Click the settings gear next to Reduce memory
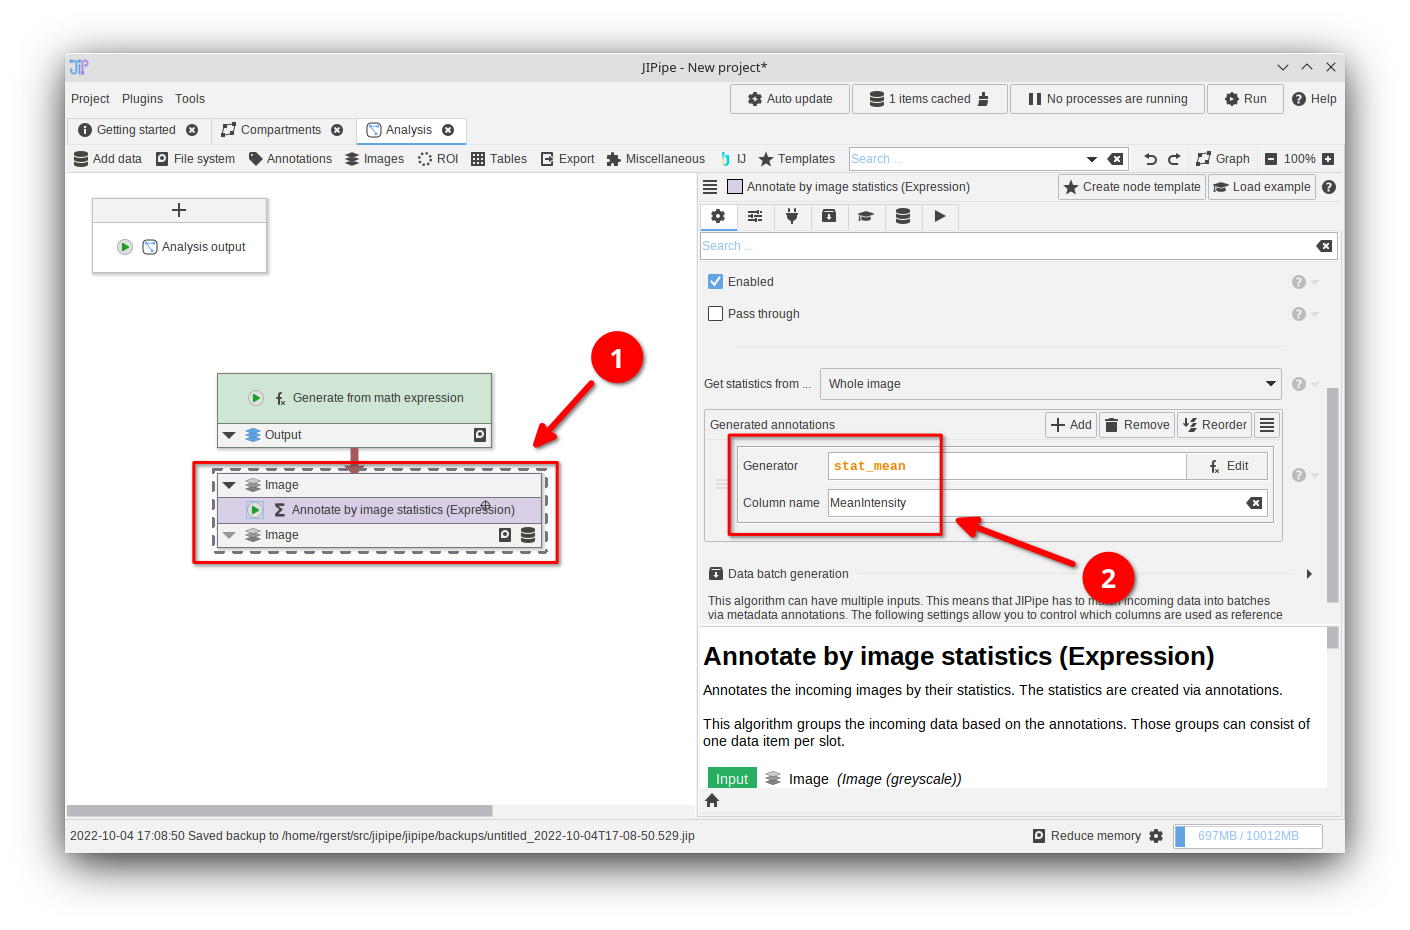Image resolution: width=1410 pixels, height=930 pixels. 1156,836
